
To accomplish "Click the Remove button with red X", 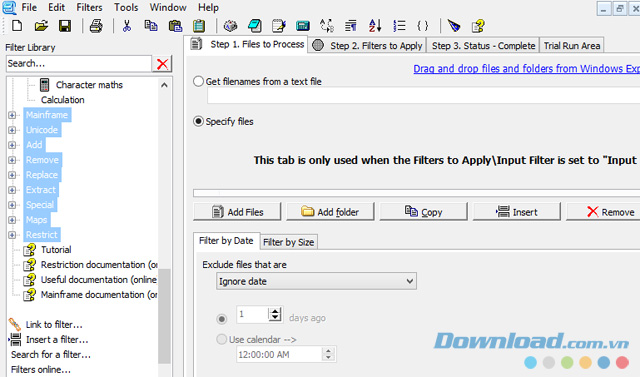I will pyautogui.click(x=604, y=212).
